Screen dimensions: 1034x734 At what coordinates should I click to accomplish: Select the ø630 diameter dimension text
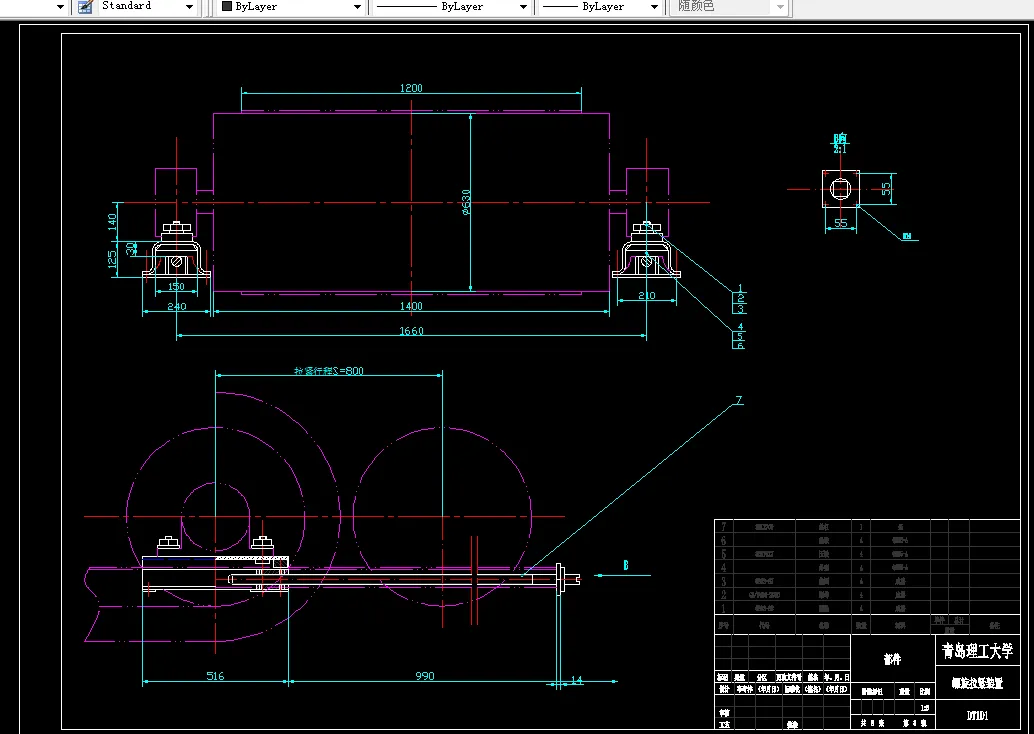[466, 202]
